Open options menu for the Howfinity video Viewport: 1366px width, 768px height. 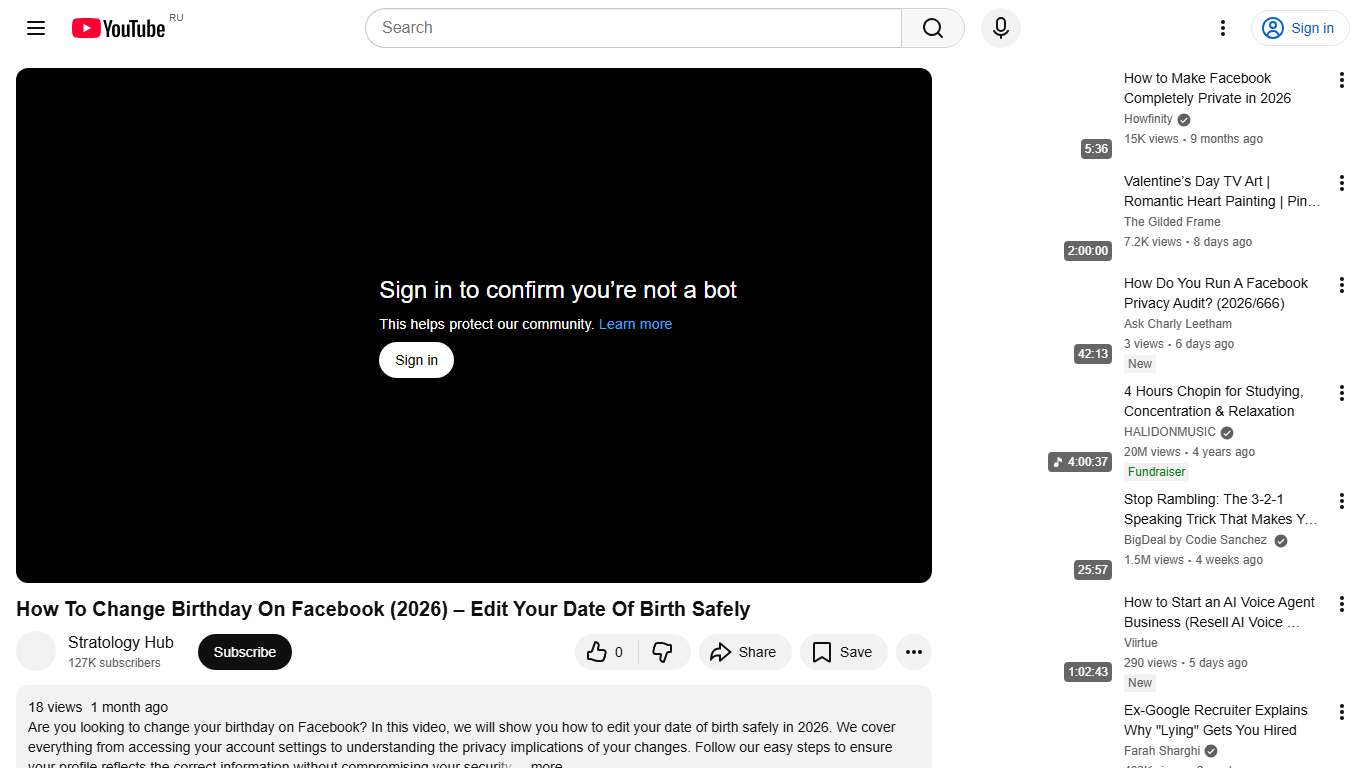point(1341,81)
